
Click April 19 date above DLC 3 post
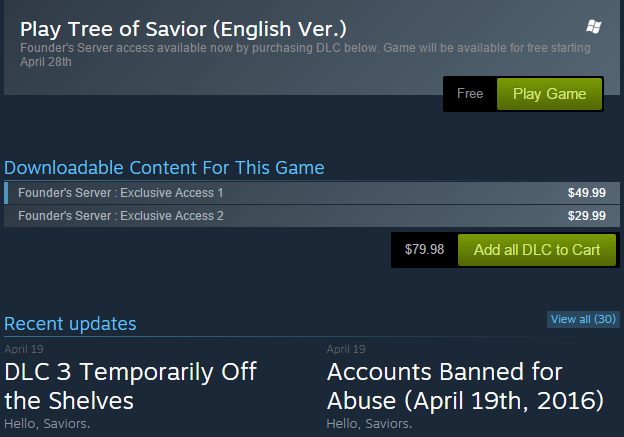coord(23,349)
